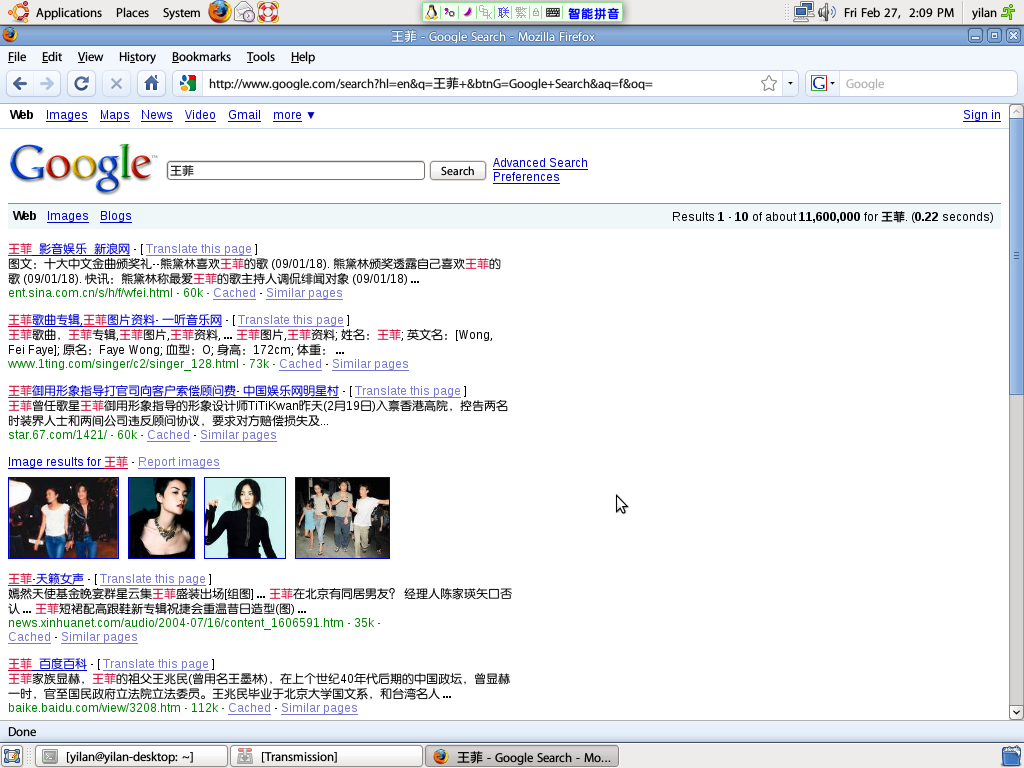Viewport: 1024px width, 768px height.
Task: Open the clock showing Fri Feb 27
Action: (899, 12)
